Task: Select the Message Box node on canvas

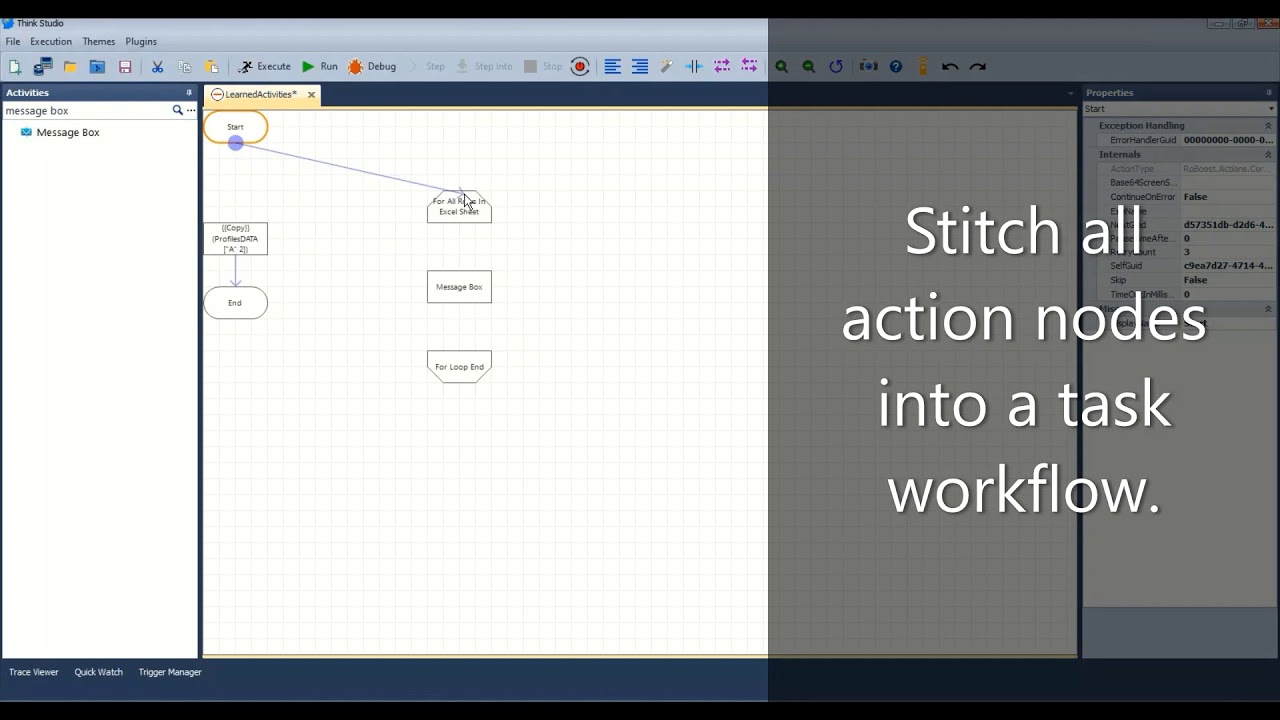Action: tap(459, 287)
